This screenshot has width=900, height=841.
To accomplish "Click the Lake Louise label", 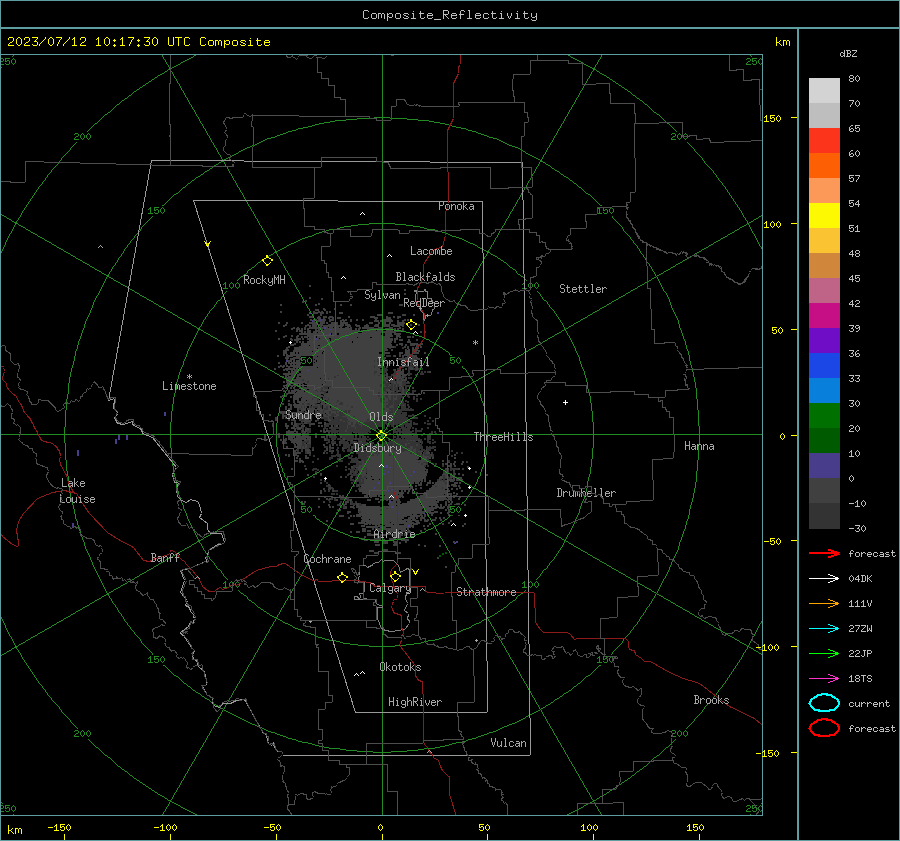I will tap(77, 491).
